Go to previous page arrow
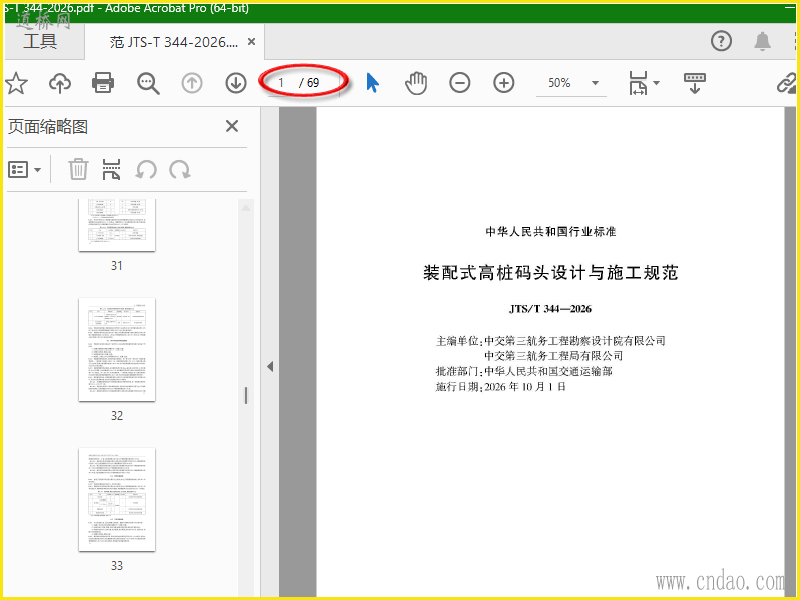 pos(192,83)
